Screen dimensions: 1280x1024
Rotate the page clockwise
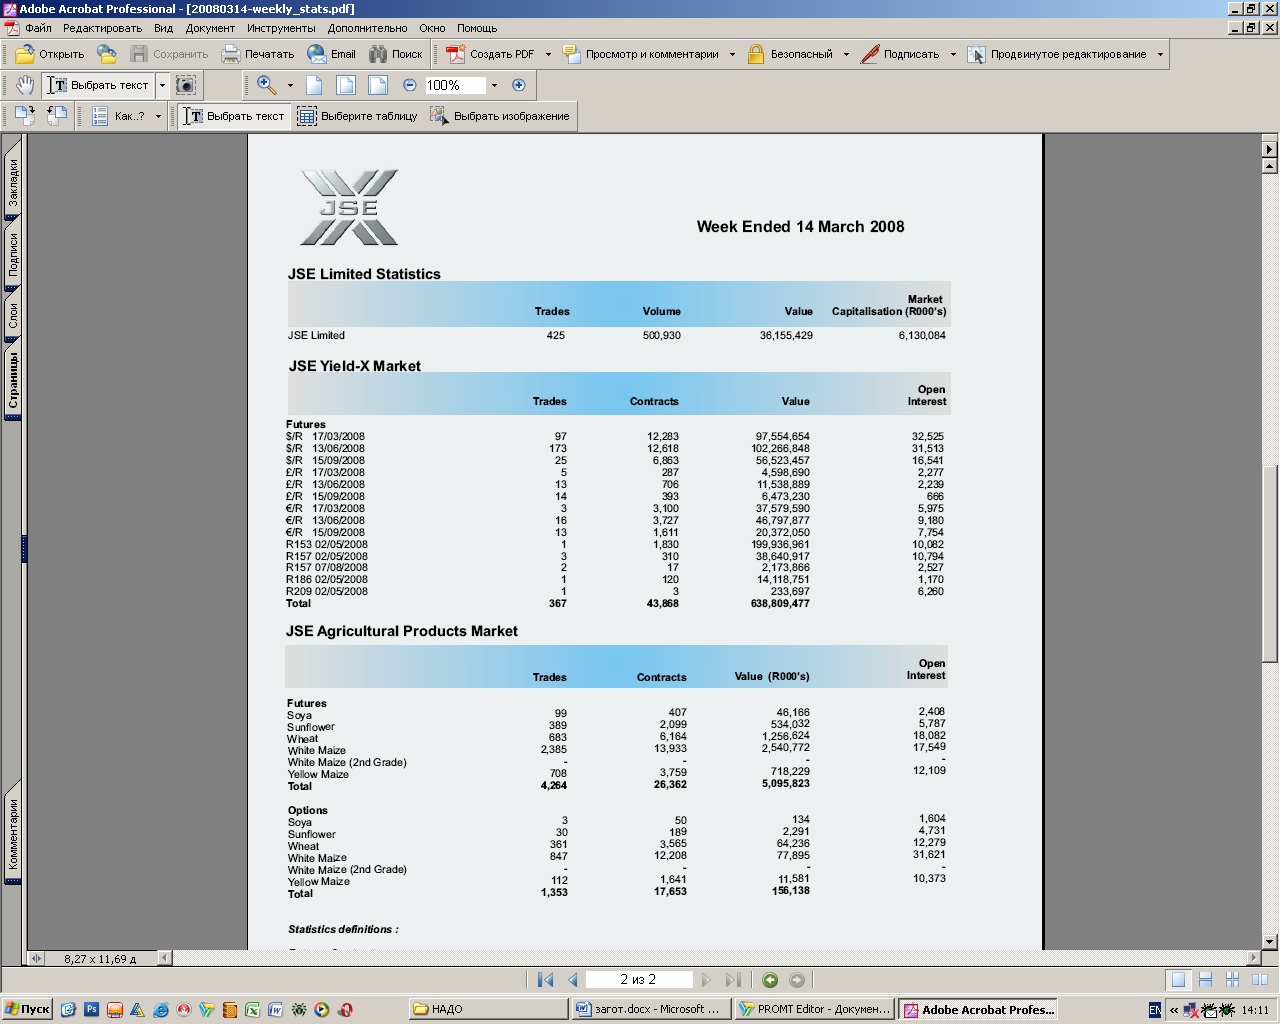(x=25, y=116)
